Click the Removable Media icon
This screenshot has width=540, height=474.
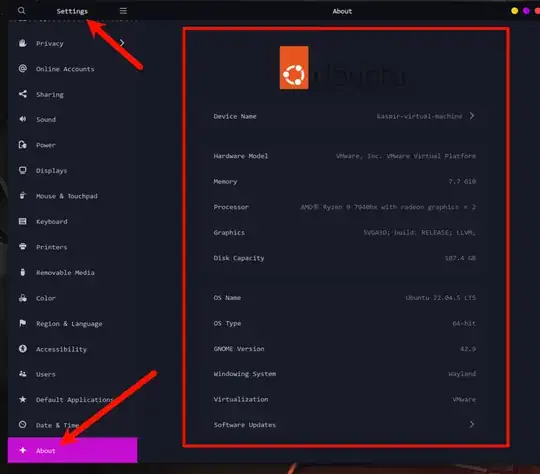coord(23,272)
